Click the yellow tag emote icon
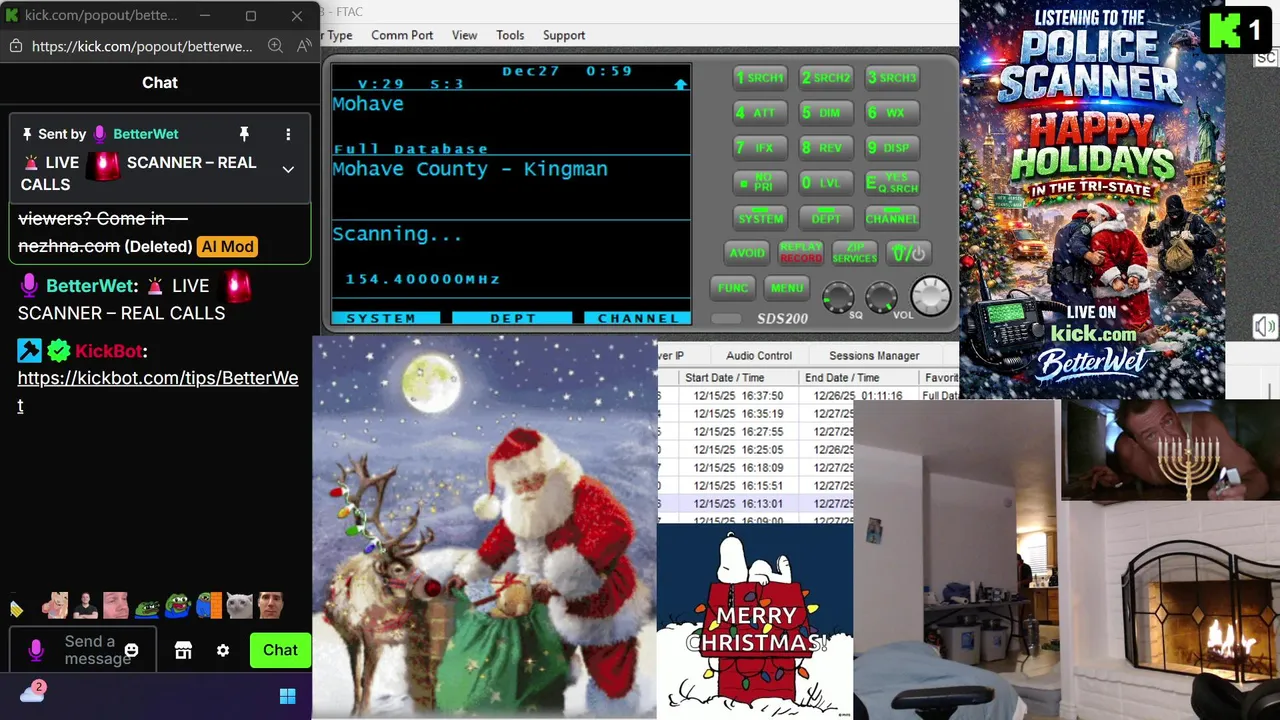Image resolution: width=1280 pixels, height=720 pixels. [17, 607]
